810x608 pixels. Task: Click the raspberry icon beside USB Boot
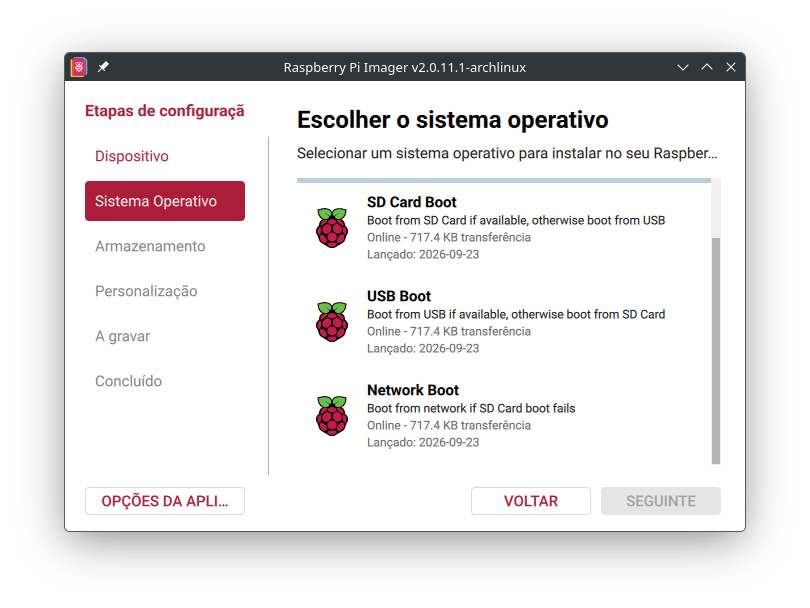point(332,322)
